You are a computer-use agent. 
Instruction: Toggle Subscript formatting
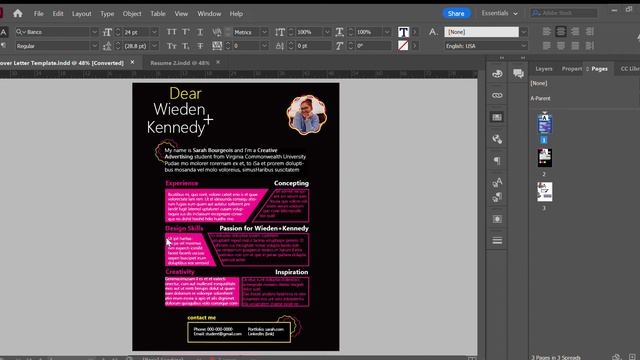(186, 46)
